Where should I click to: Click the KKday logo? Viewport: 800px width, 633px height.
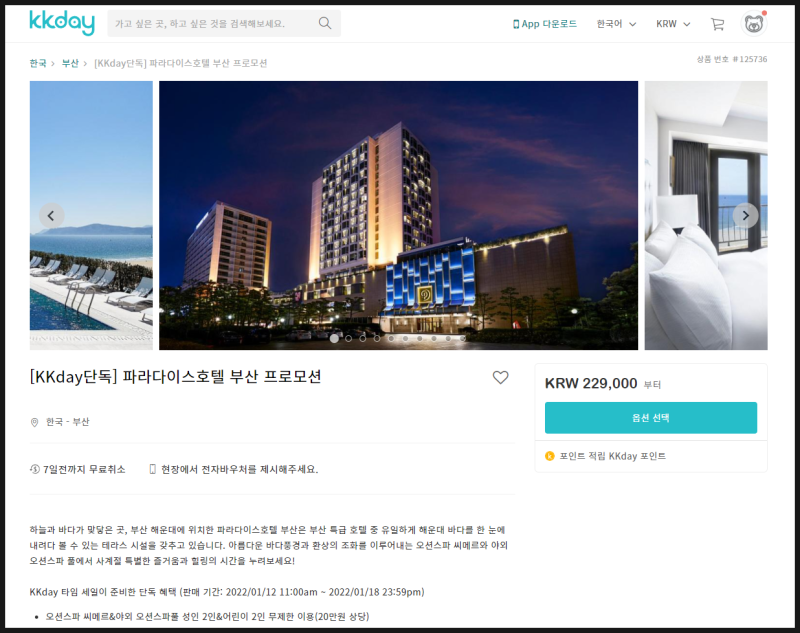coord(62,23)
